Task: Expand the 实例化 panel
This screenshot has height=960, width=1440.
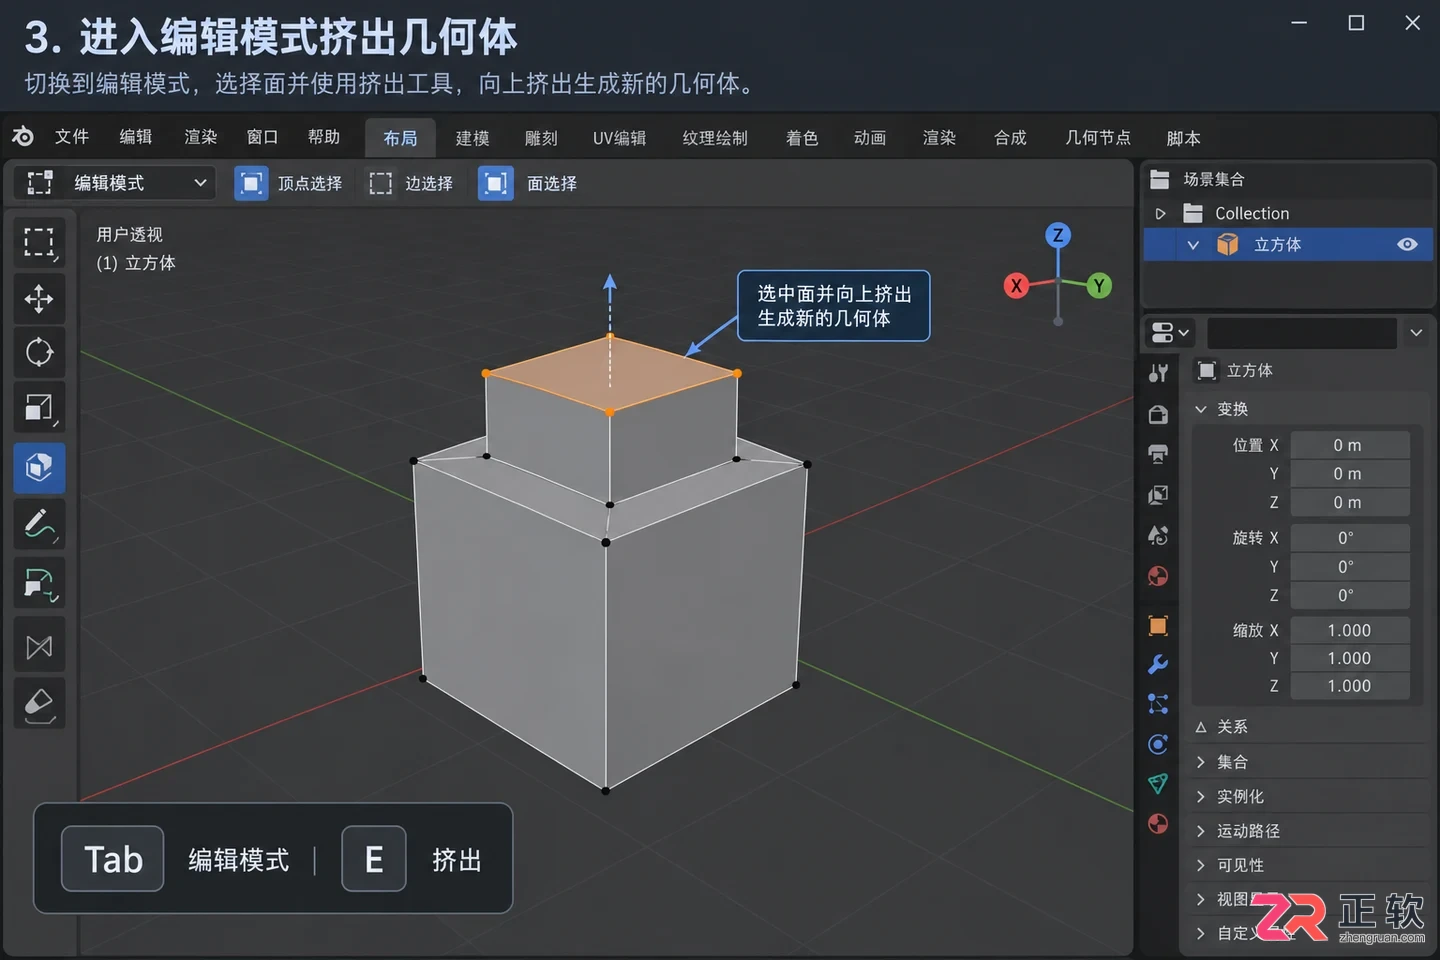Action: [x=1201, y=796]
